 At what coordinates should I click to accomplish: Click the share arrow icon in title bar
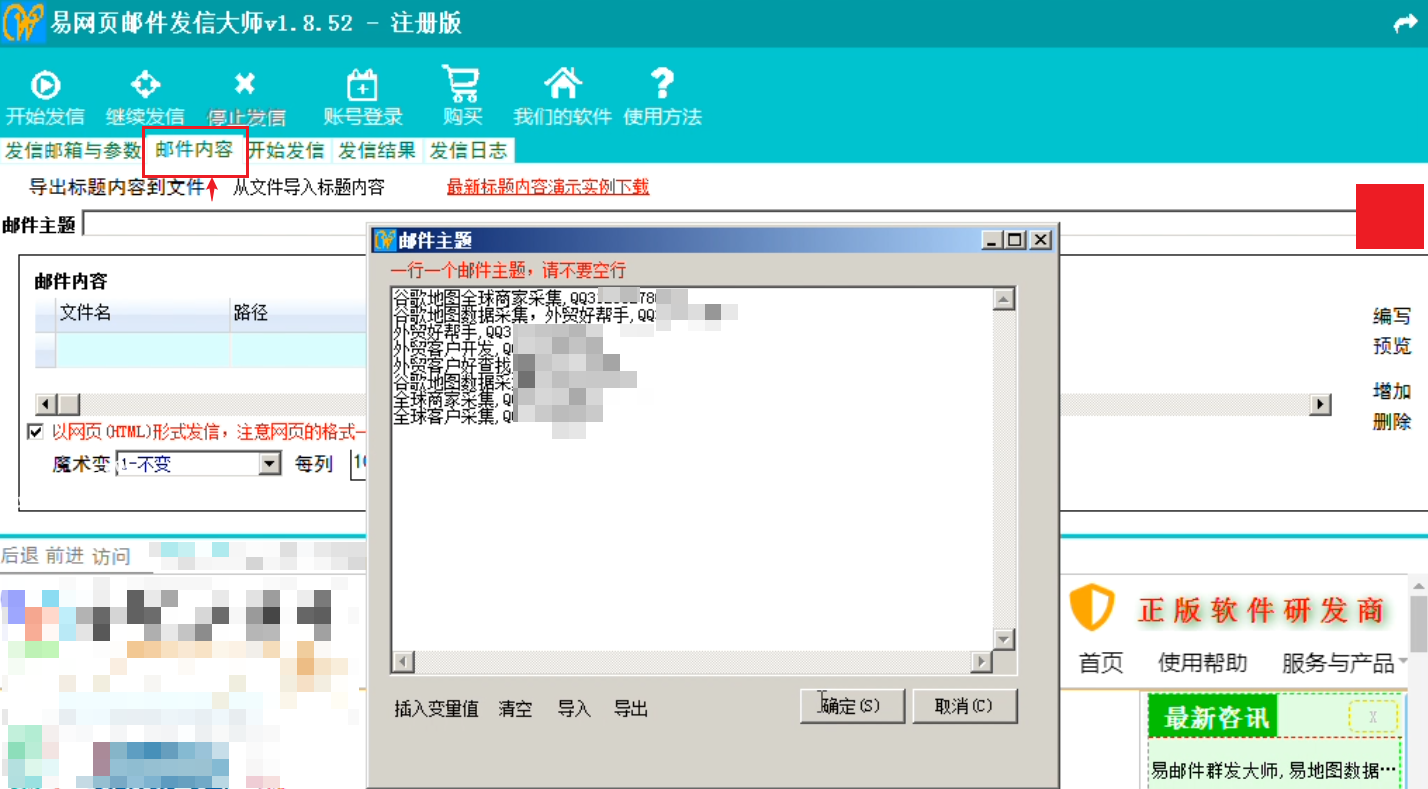[x=1406, y=24]
